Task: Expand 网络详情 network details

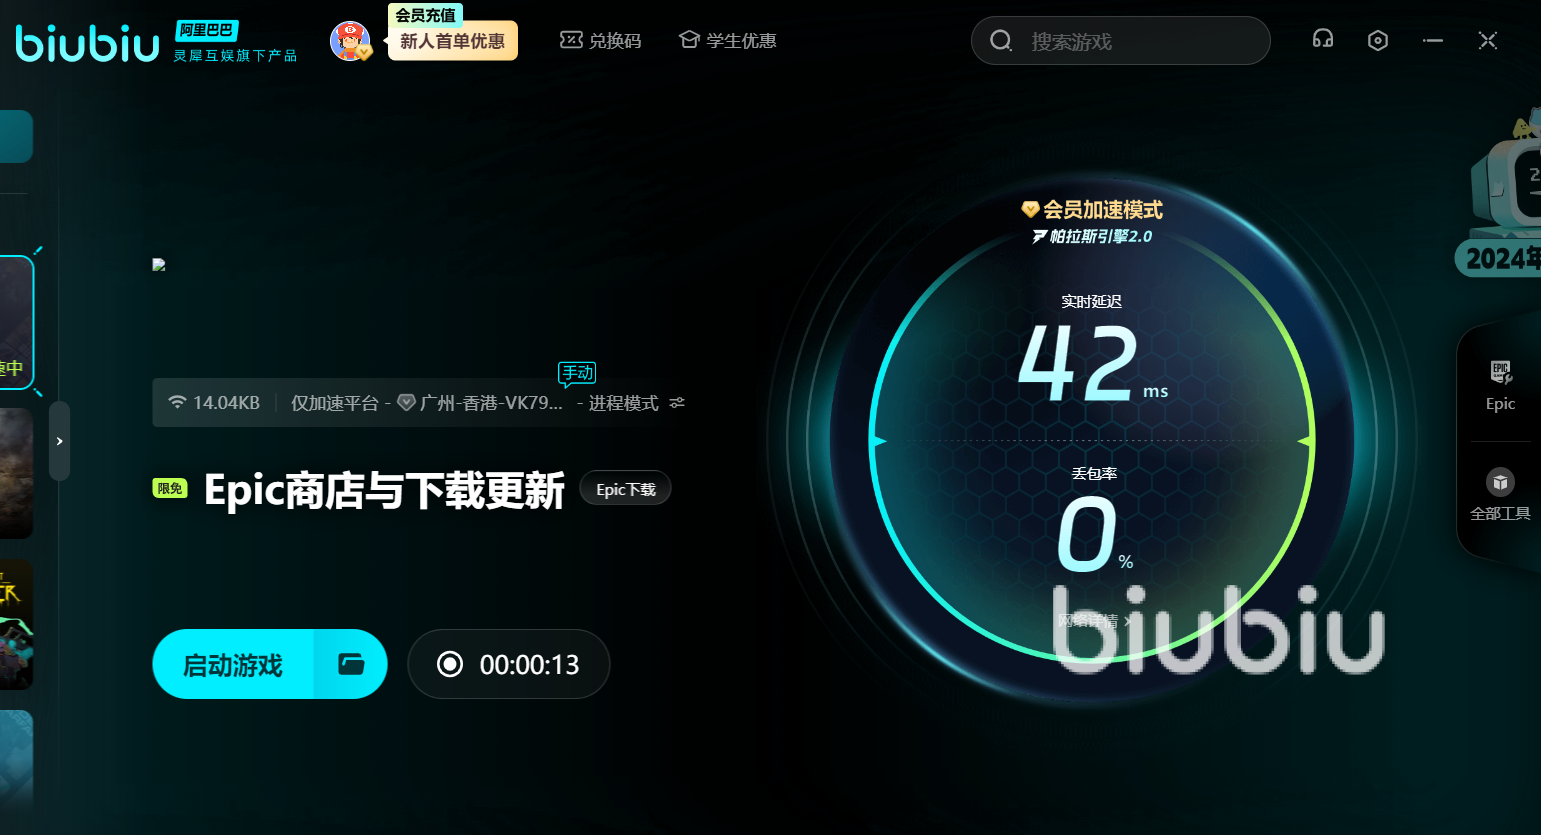Action: 1093,621
